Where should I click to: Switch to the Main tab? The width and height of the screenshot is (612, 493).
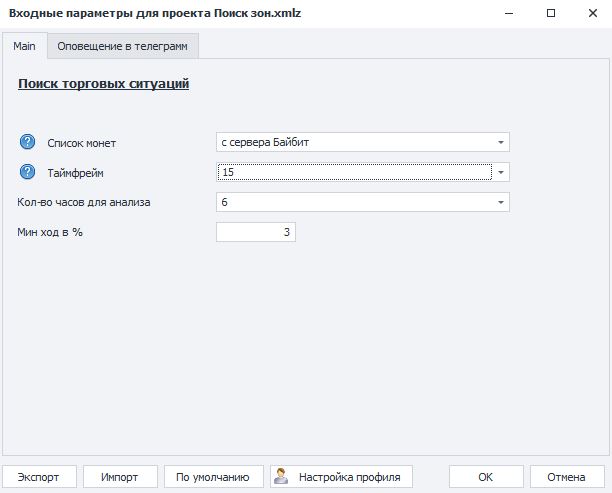click(x=24, y=46)
